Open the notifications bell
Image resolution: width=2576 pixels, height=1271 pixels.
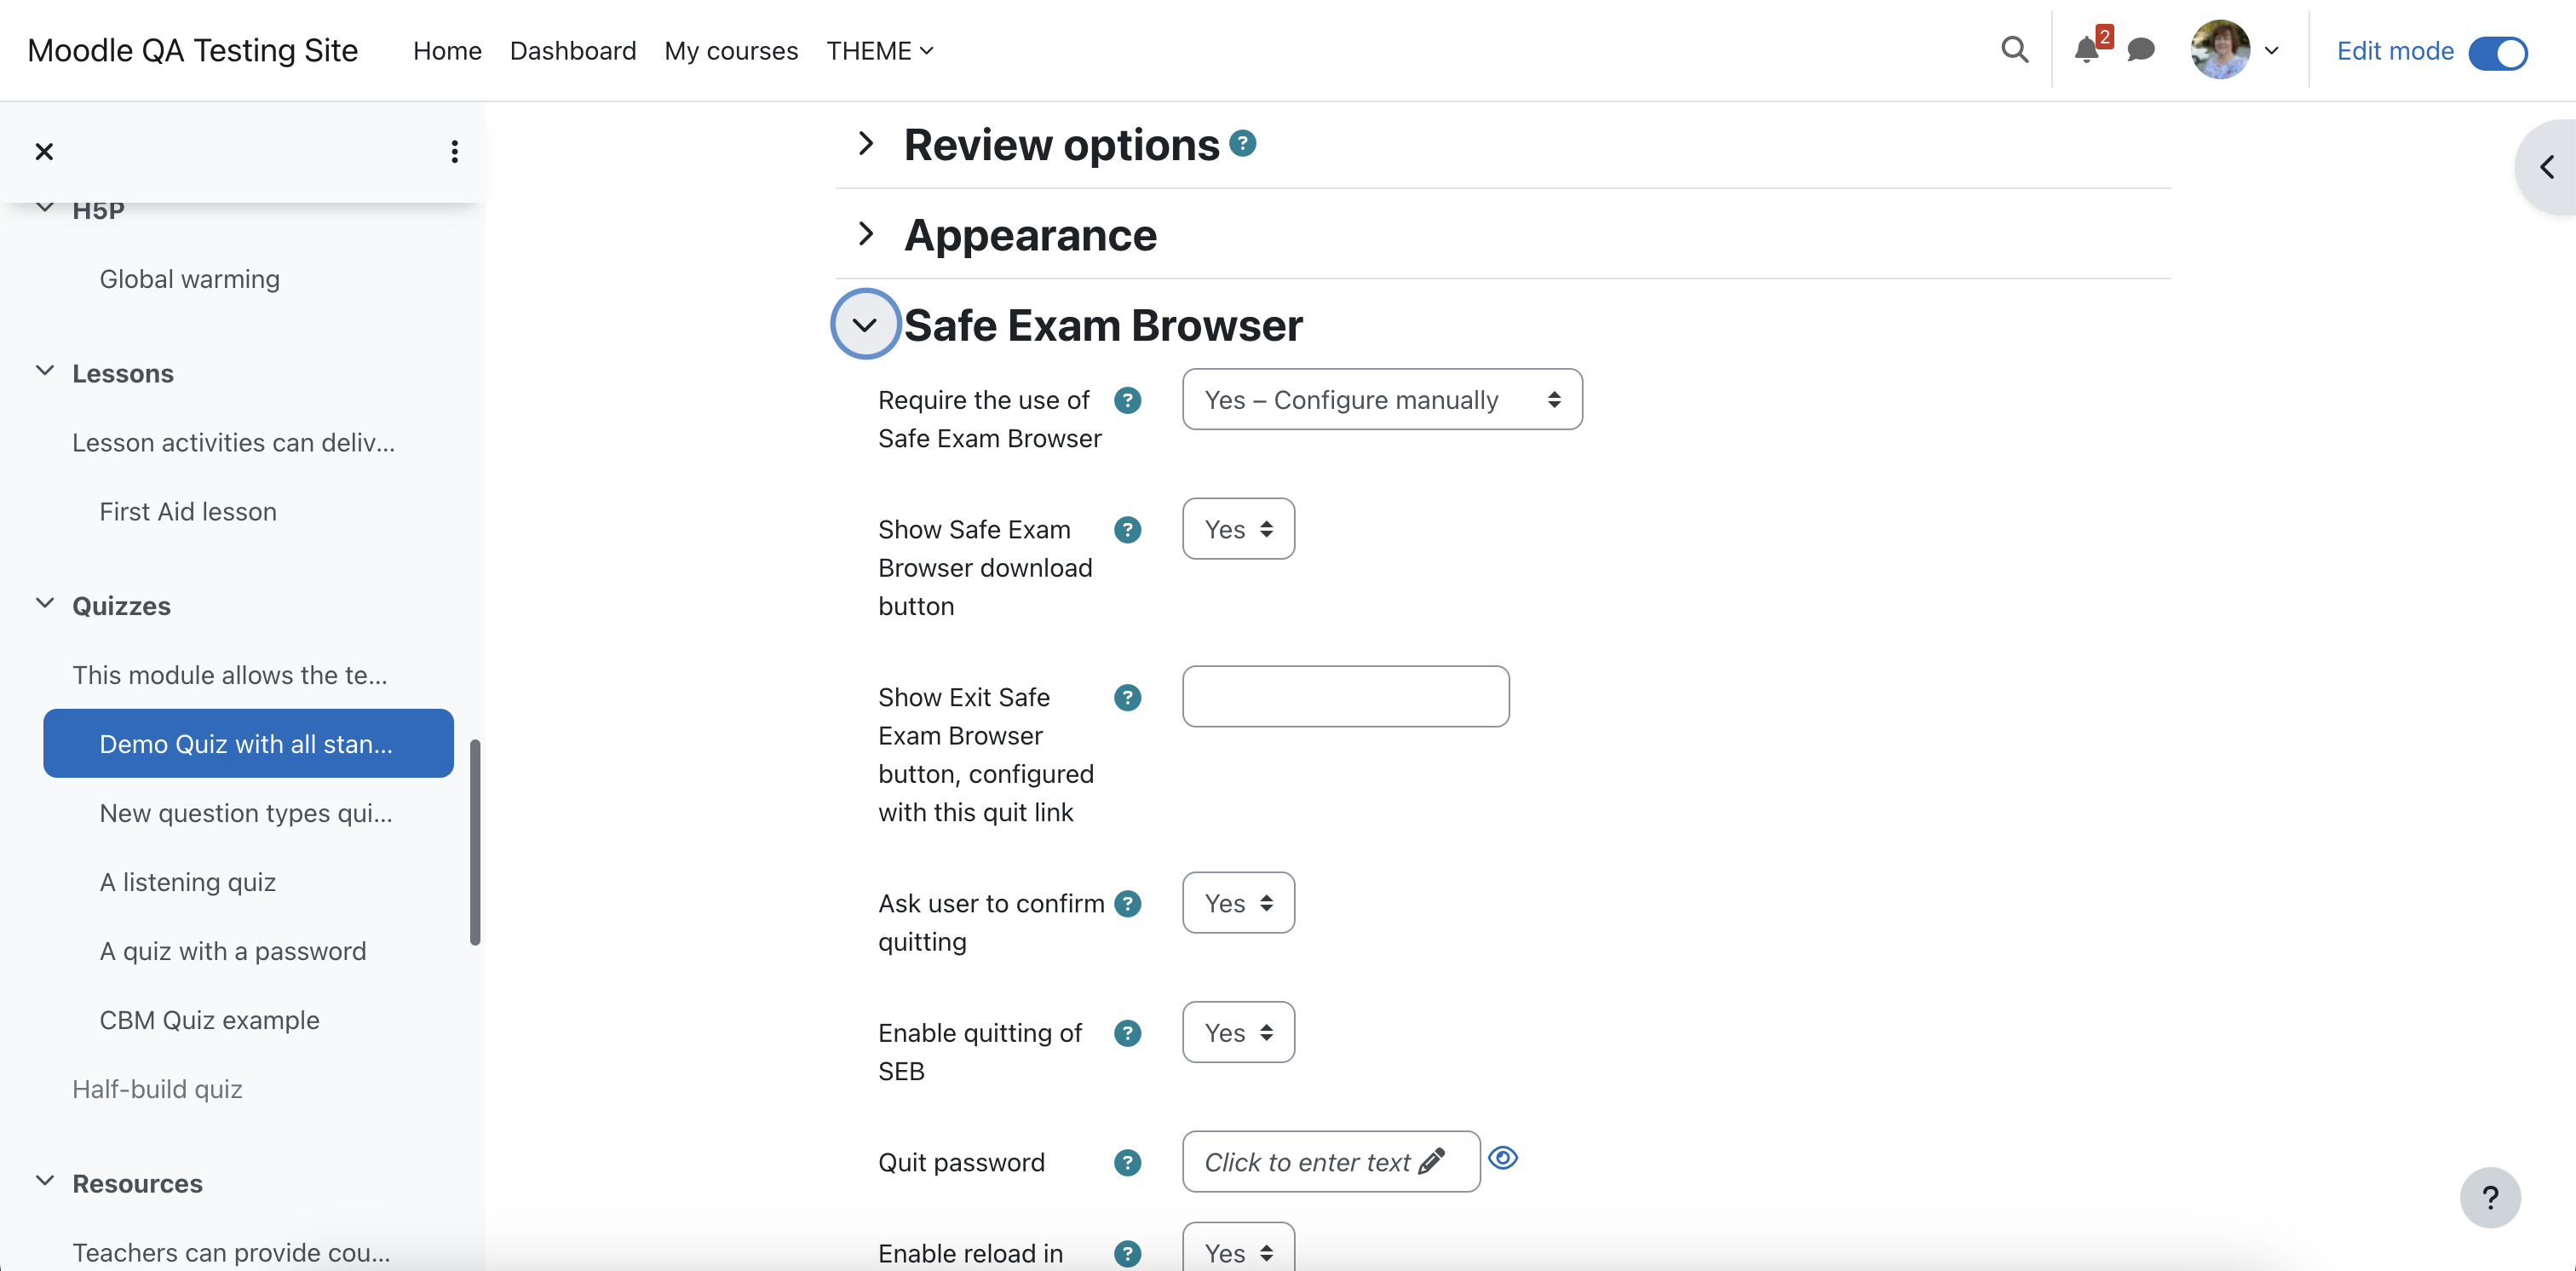2086,50
